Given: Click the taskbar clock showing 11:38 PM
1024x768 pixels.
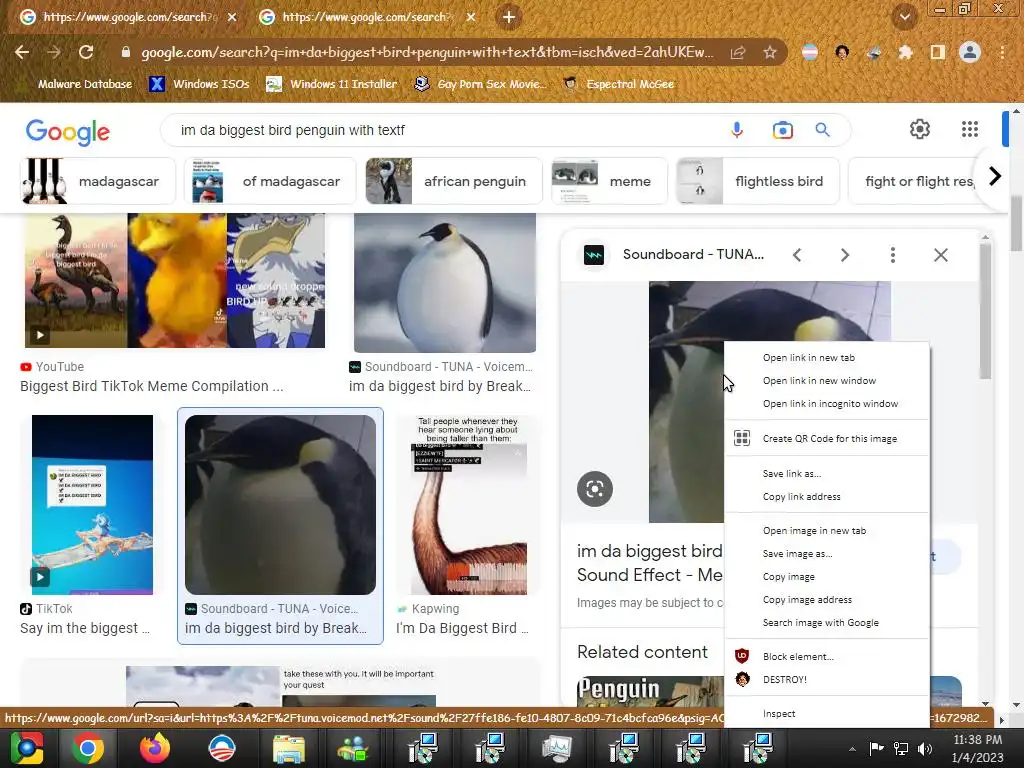Looking at the screenshot, I should (977, 748).
